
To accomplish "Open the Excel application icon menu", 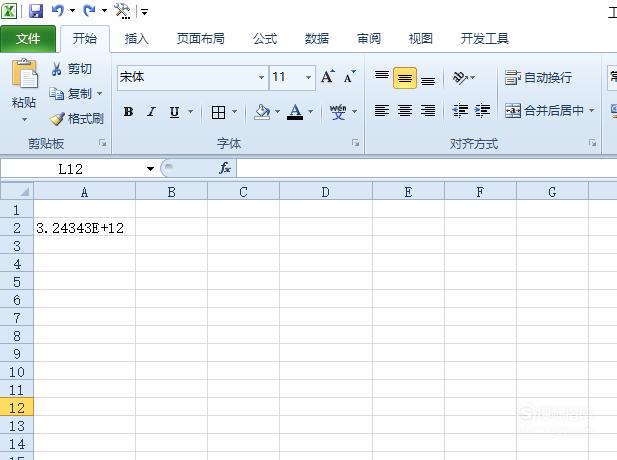I will click(9, 11).
